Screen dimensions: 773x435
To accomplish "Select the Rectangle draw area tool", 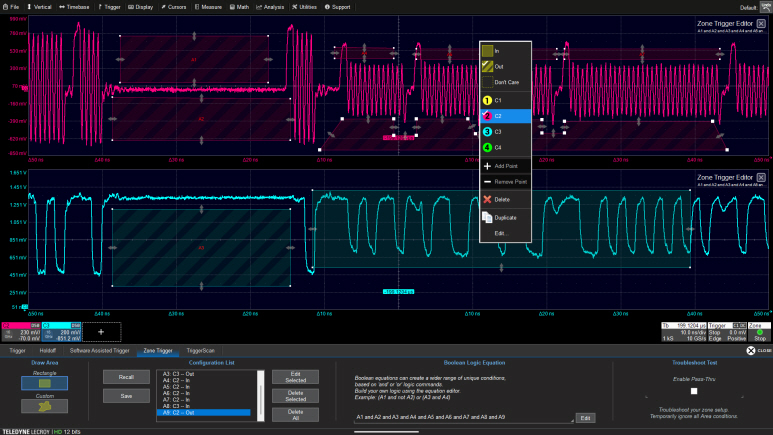I will [x=44, y=383].
